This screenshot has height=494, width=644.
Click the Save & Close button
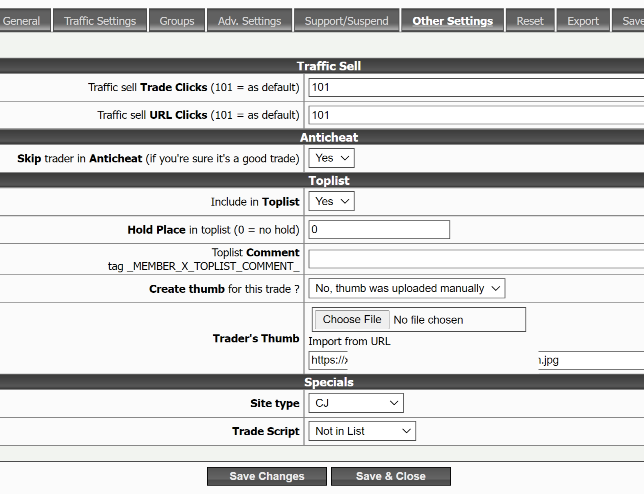point(391,476)
